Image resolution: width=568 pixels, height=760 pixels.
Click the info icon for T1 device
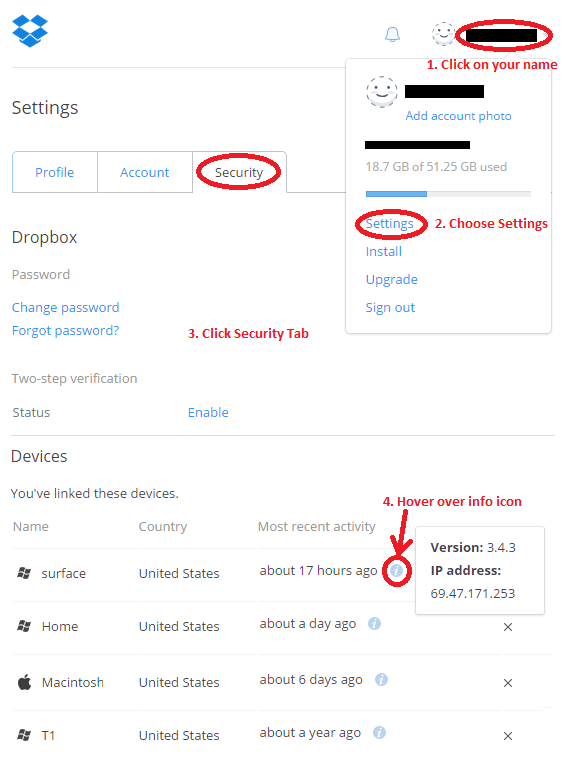(x=379, y=732)
